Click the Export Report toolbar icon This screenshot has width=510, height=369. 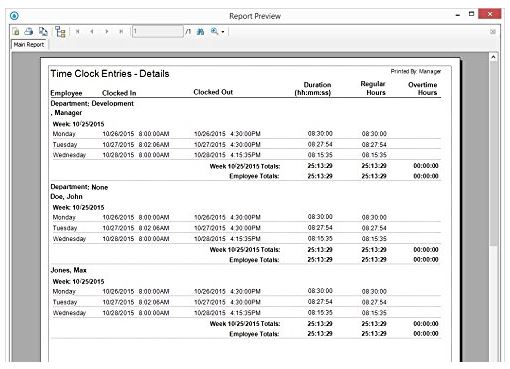(16, 32)
